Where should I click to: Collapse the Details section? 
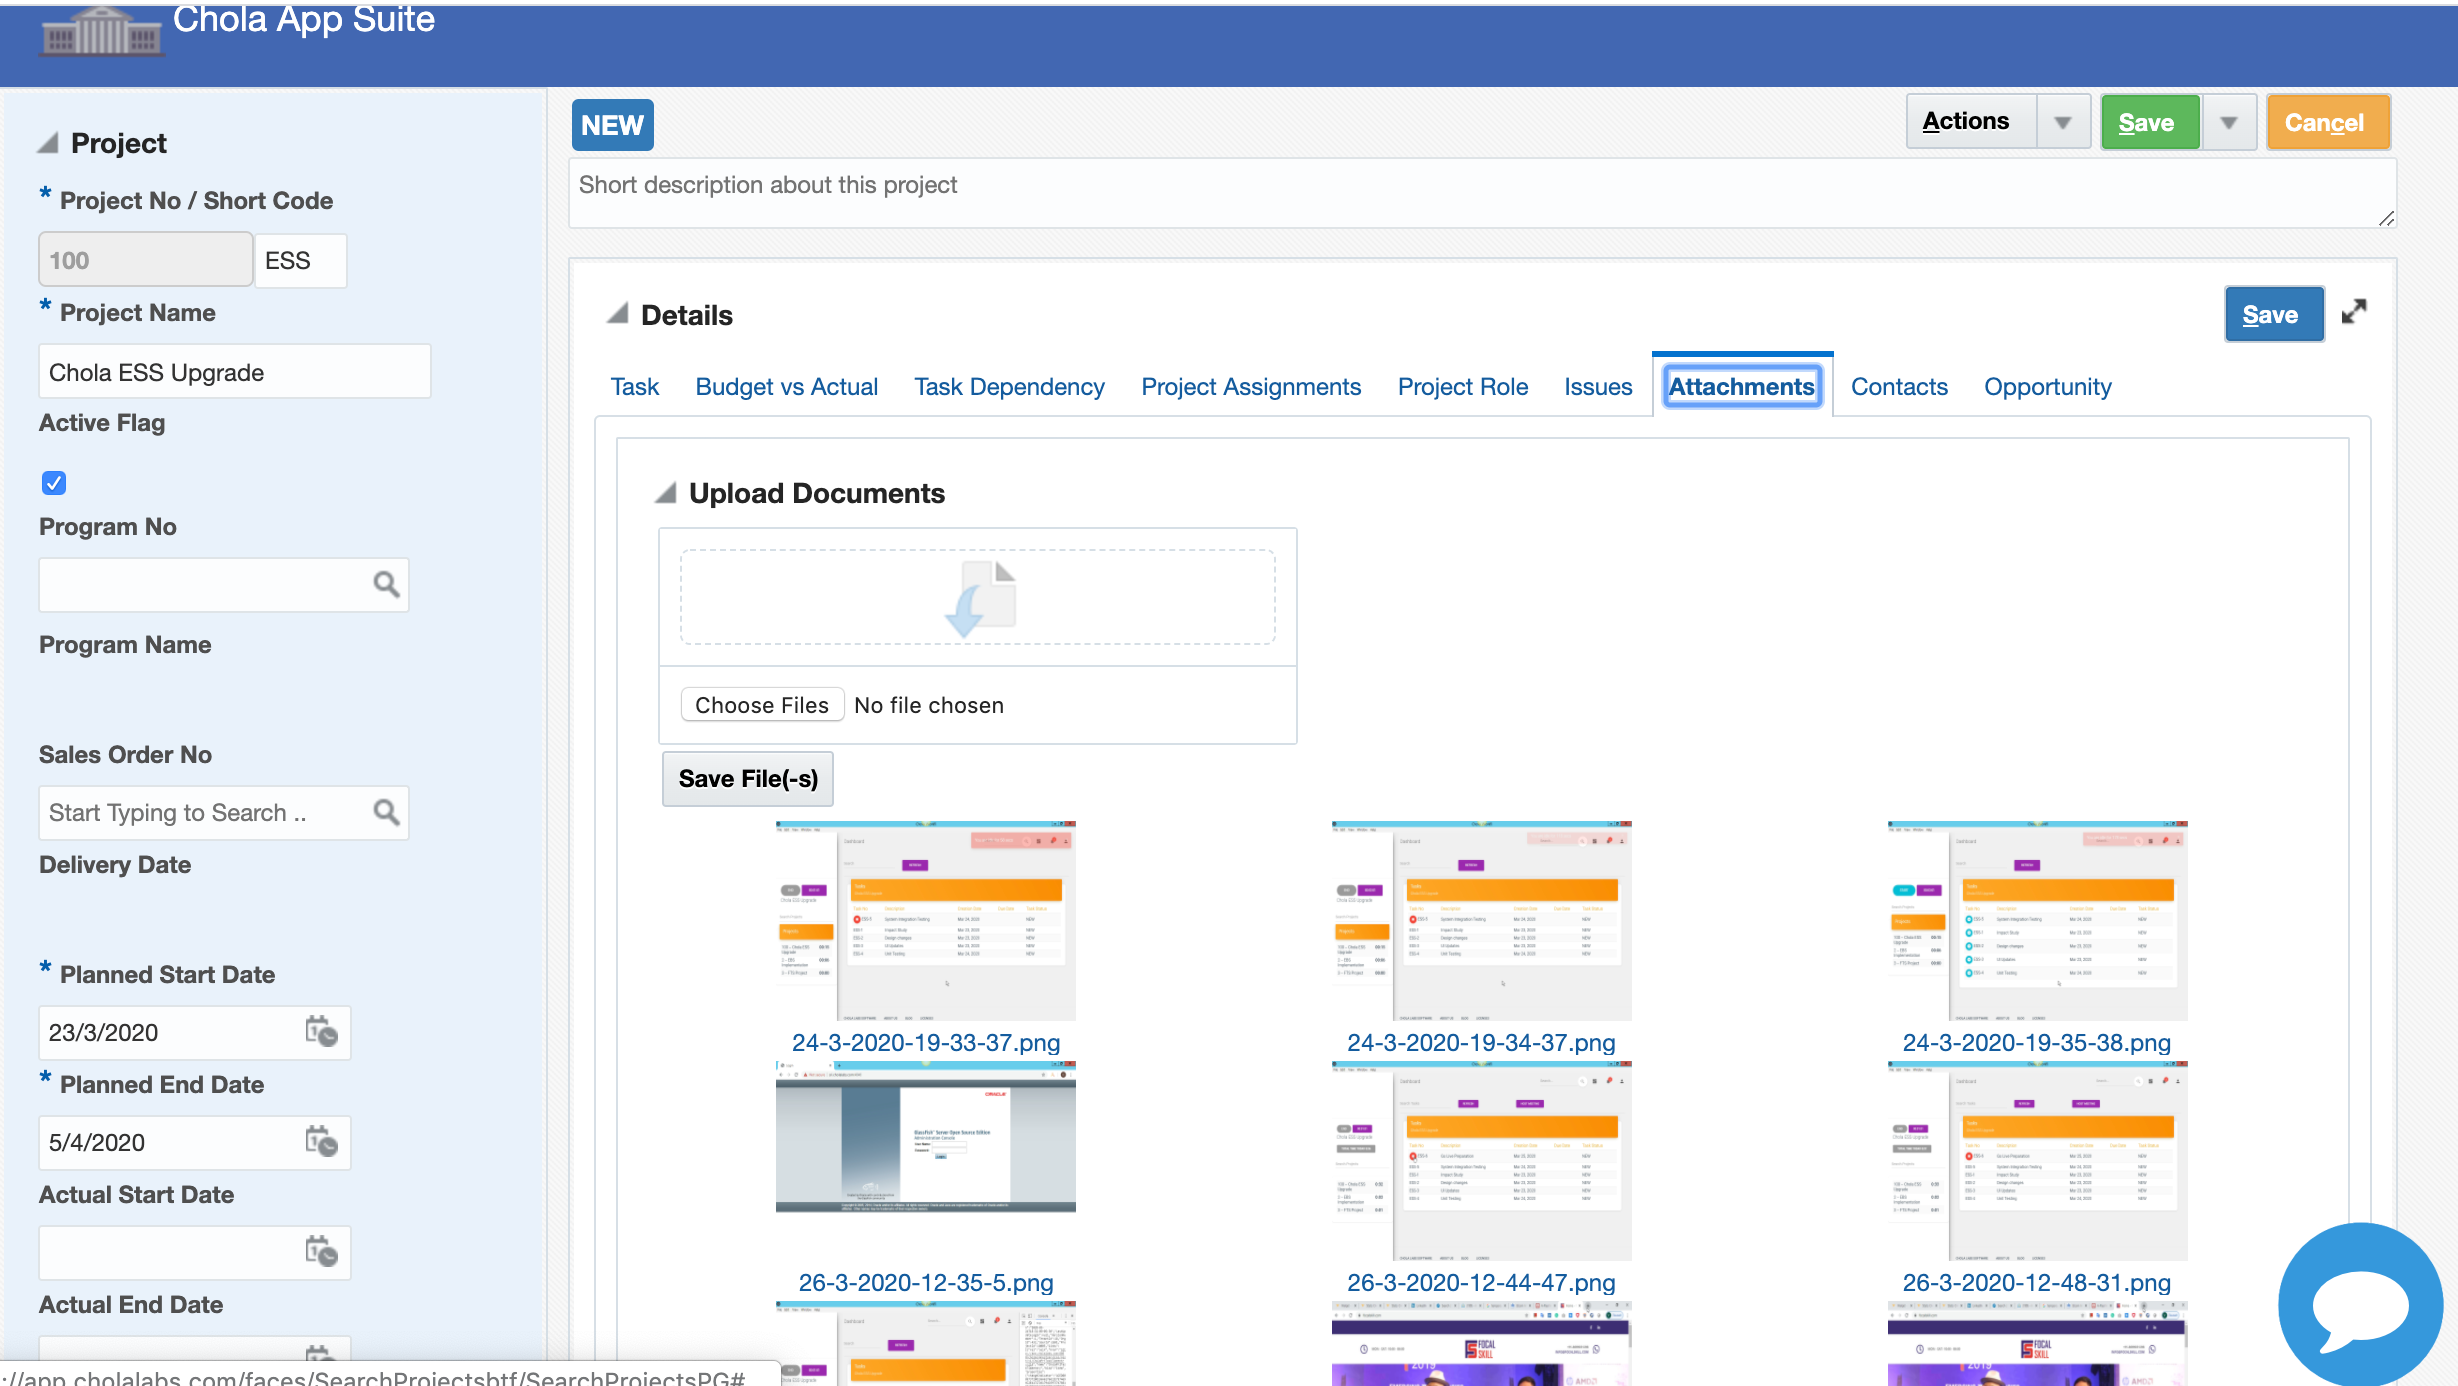point(618,314)
